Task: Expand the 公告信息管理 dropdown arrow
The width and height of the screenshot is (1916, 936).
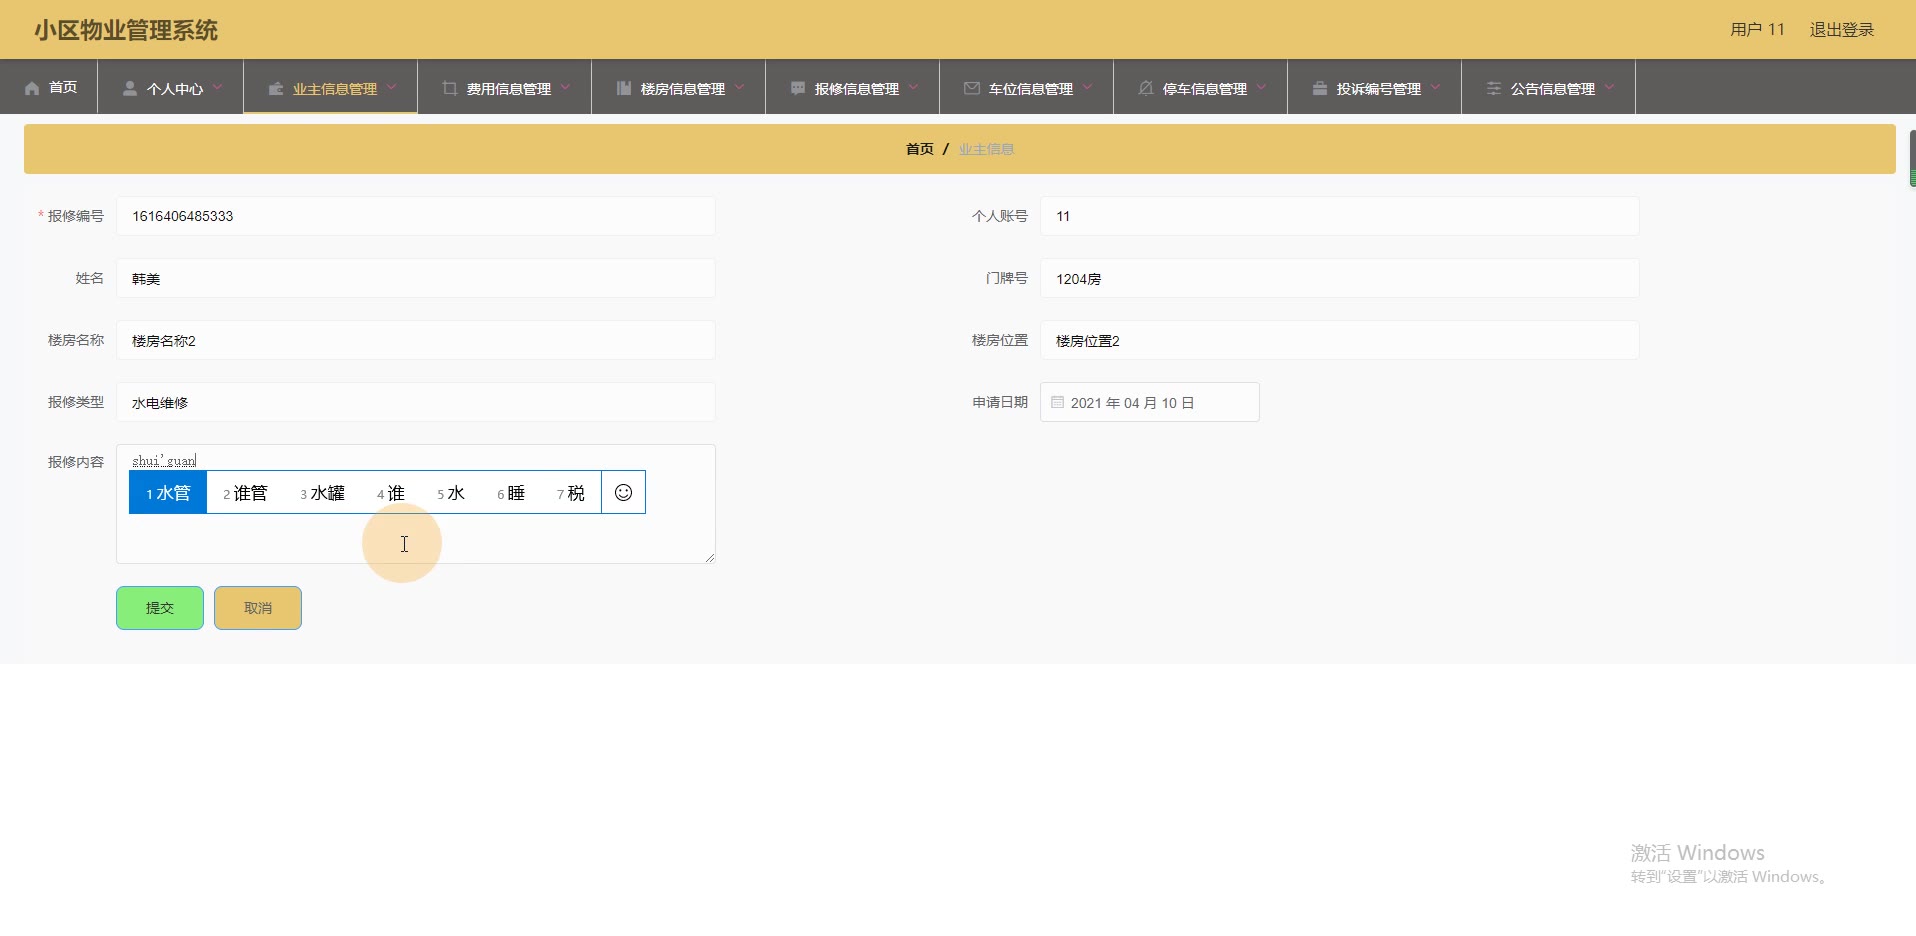Action: [1609, 87]
